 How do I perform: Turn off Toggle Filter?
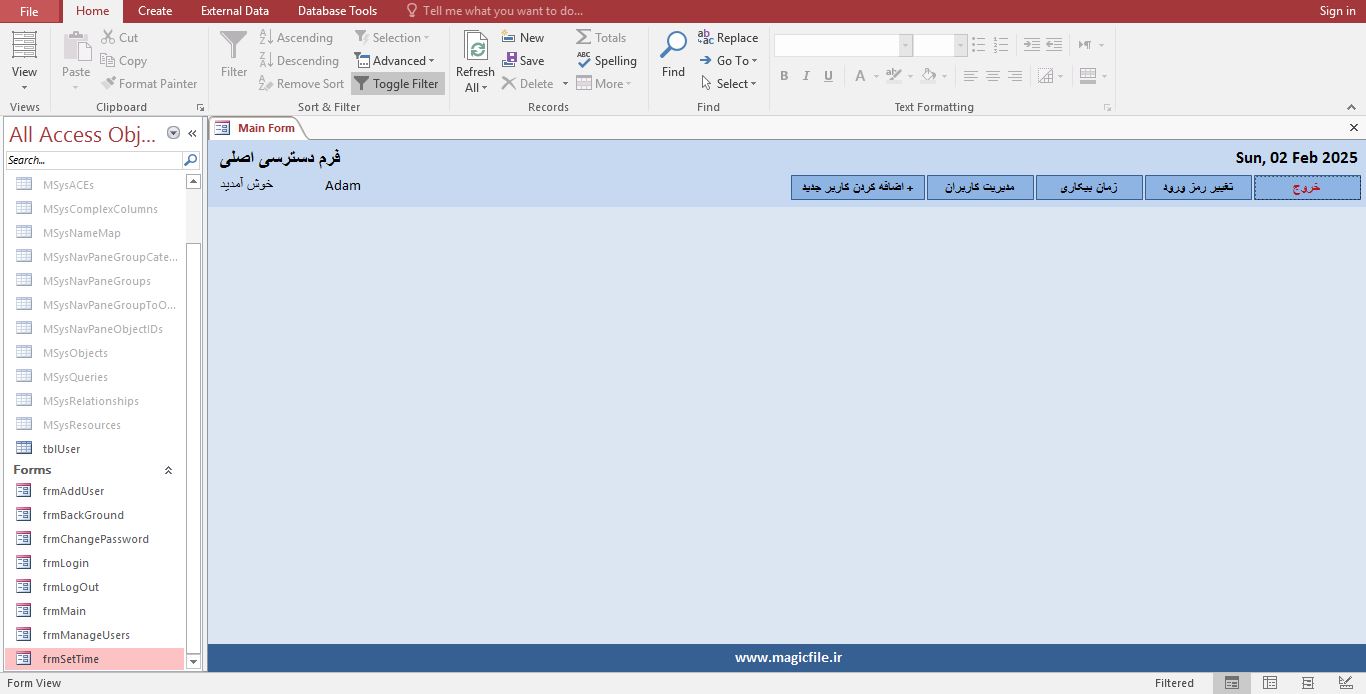[397, 84]
